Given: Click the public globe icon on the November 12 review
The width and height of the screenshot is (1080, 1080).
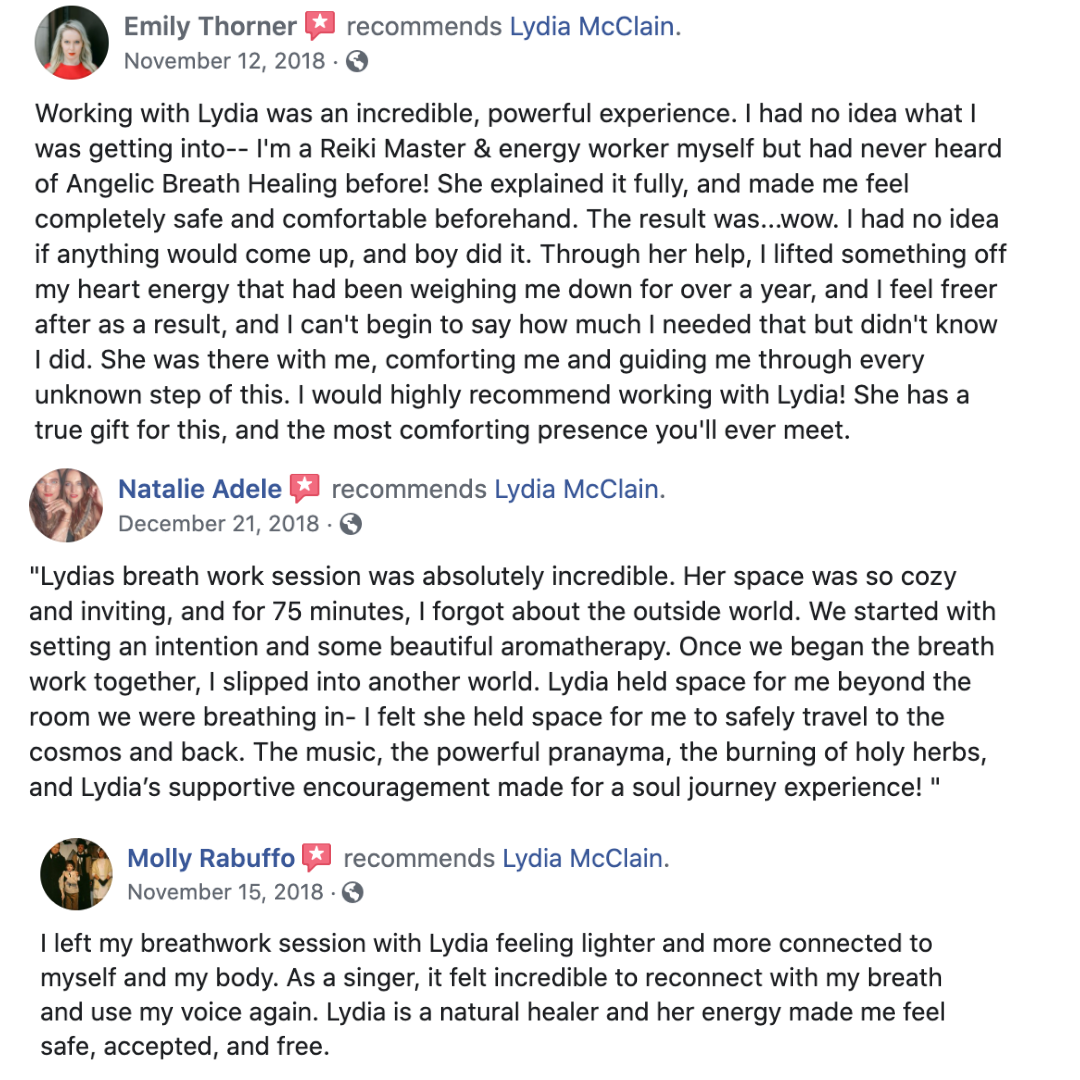Looking at the screenshot, I should [356, 61].
